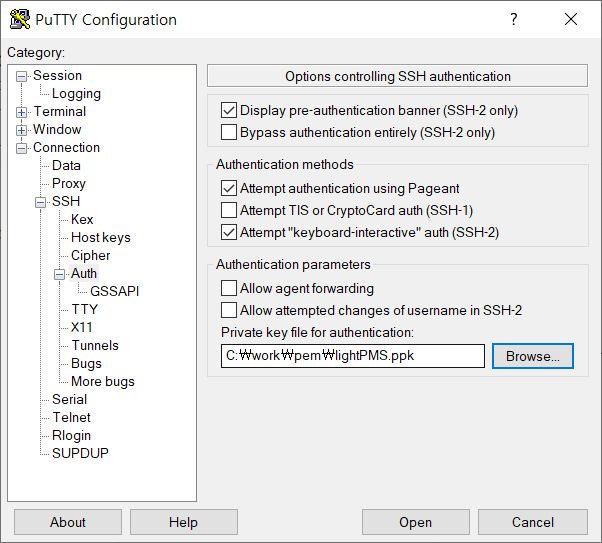Open Cipher settings

pos(91,255)
